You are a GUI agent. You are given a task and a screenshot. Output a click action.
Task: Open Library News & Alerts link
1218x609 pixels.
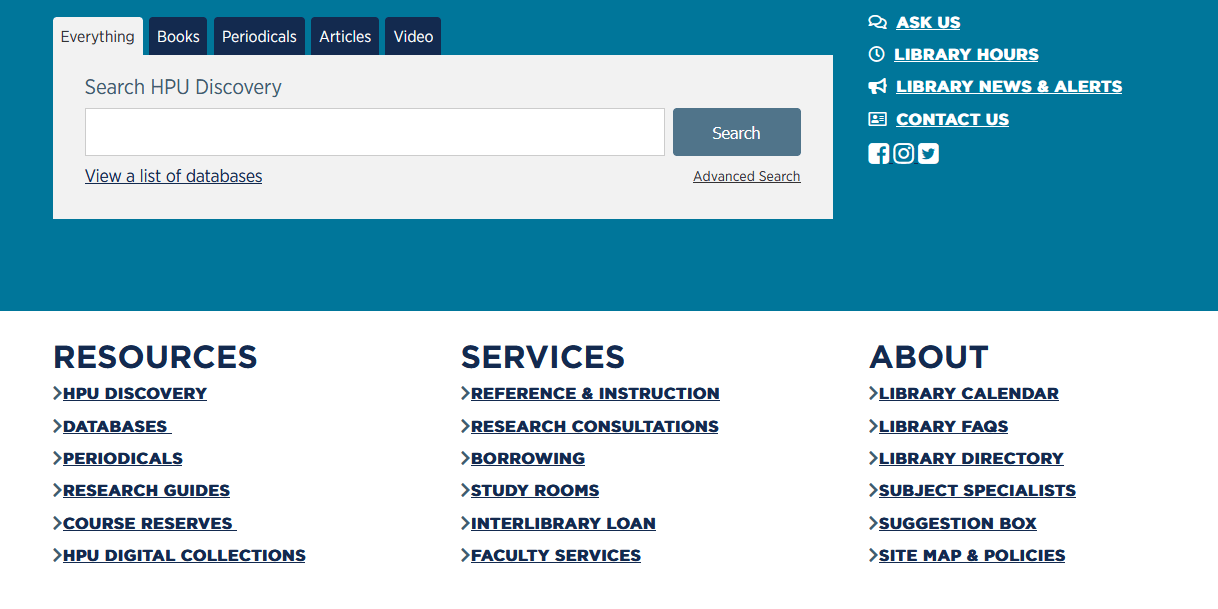[x=1009, y=86]
